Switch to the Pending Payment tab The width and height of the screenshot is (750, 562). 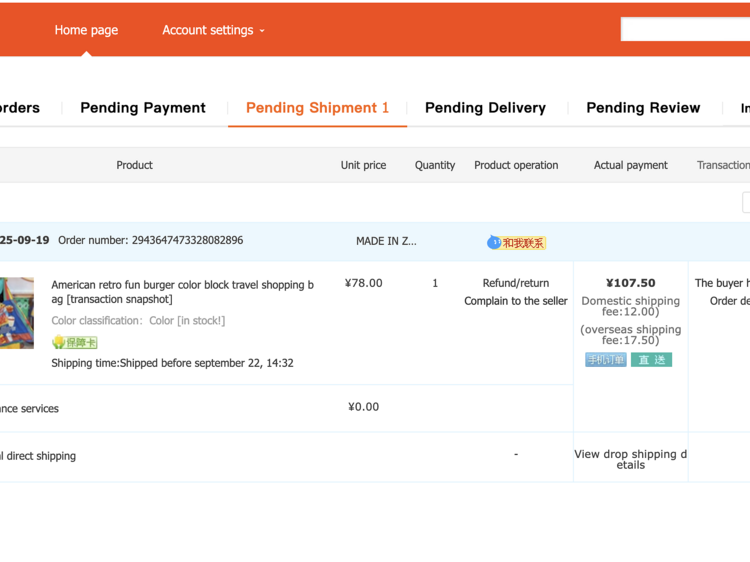pyautogui.click(x=143, y=108)
